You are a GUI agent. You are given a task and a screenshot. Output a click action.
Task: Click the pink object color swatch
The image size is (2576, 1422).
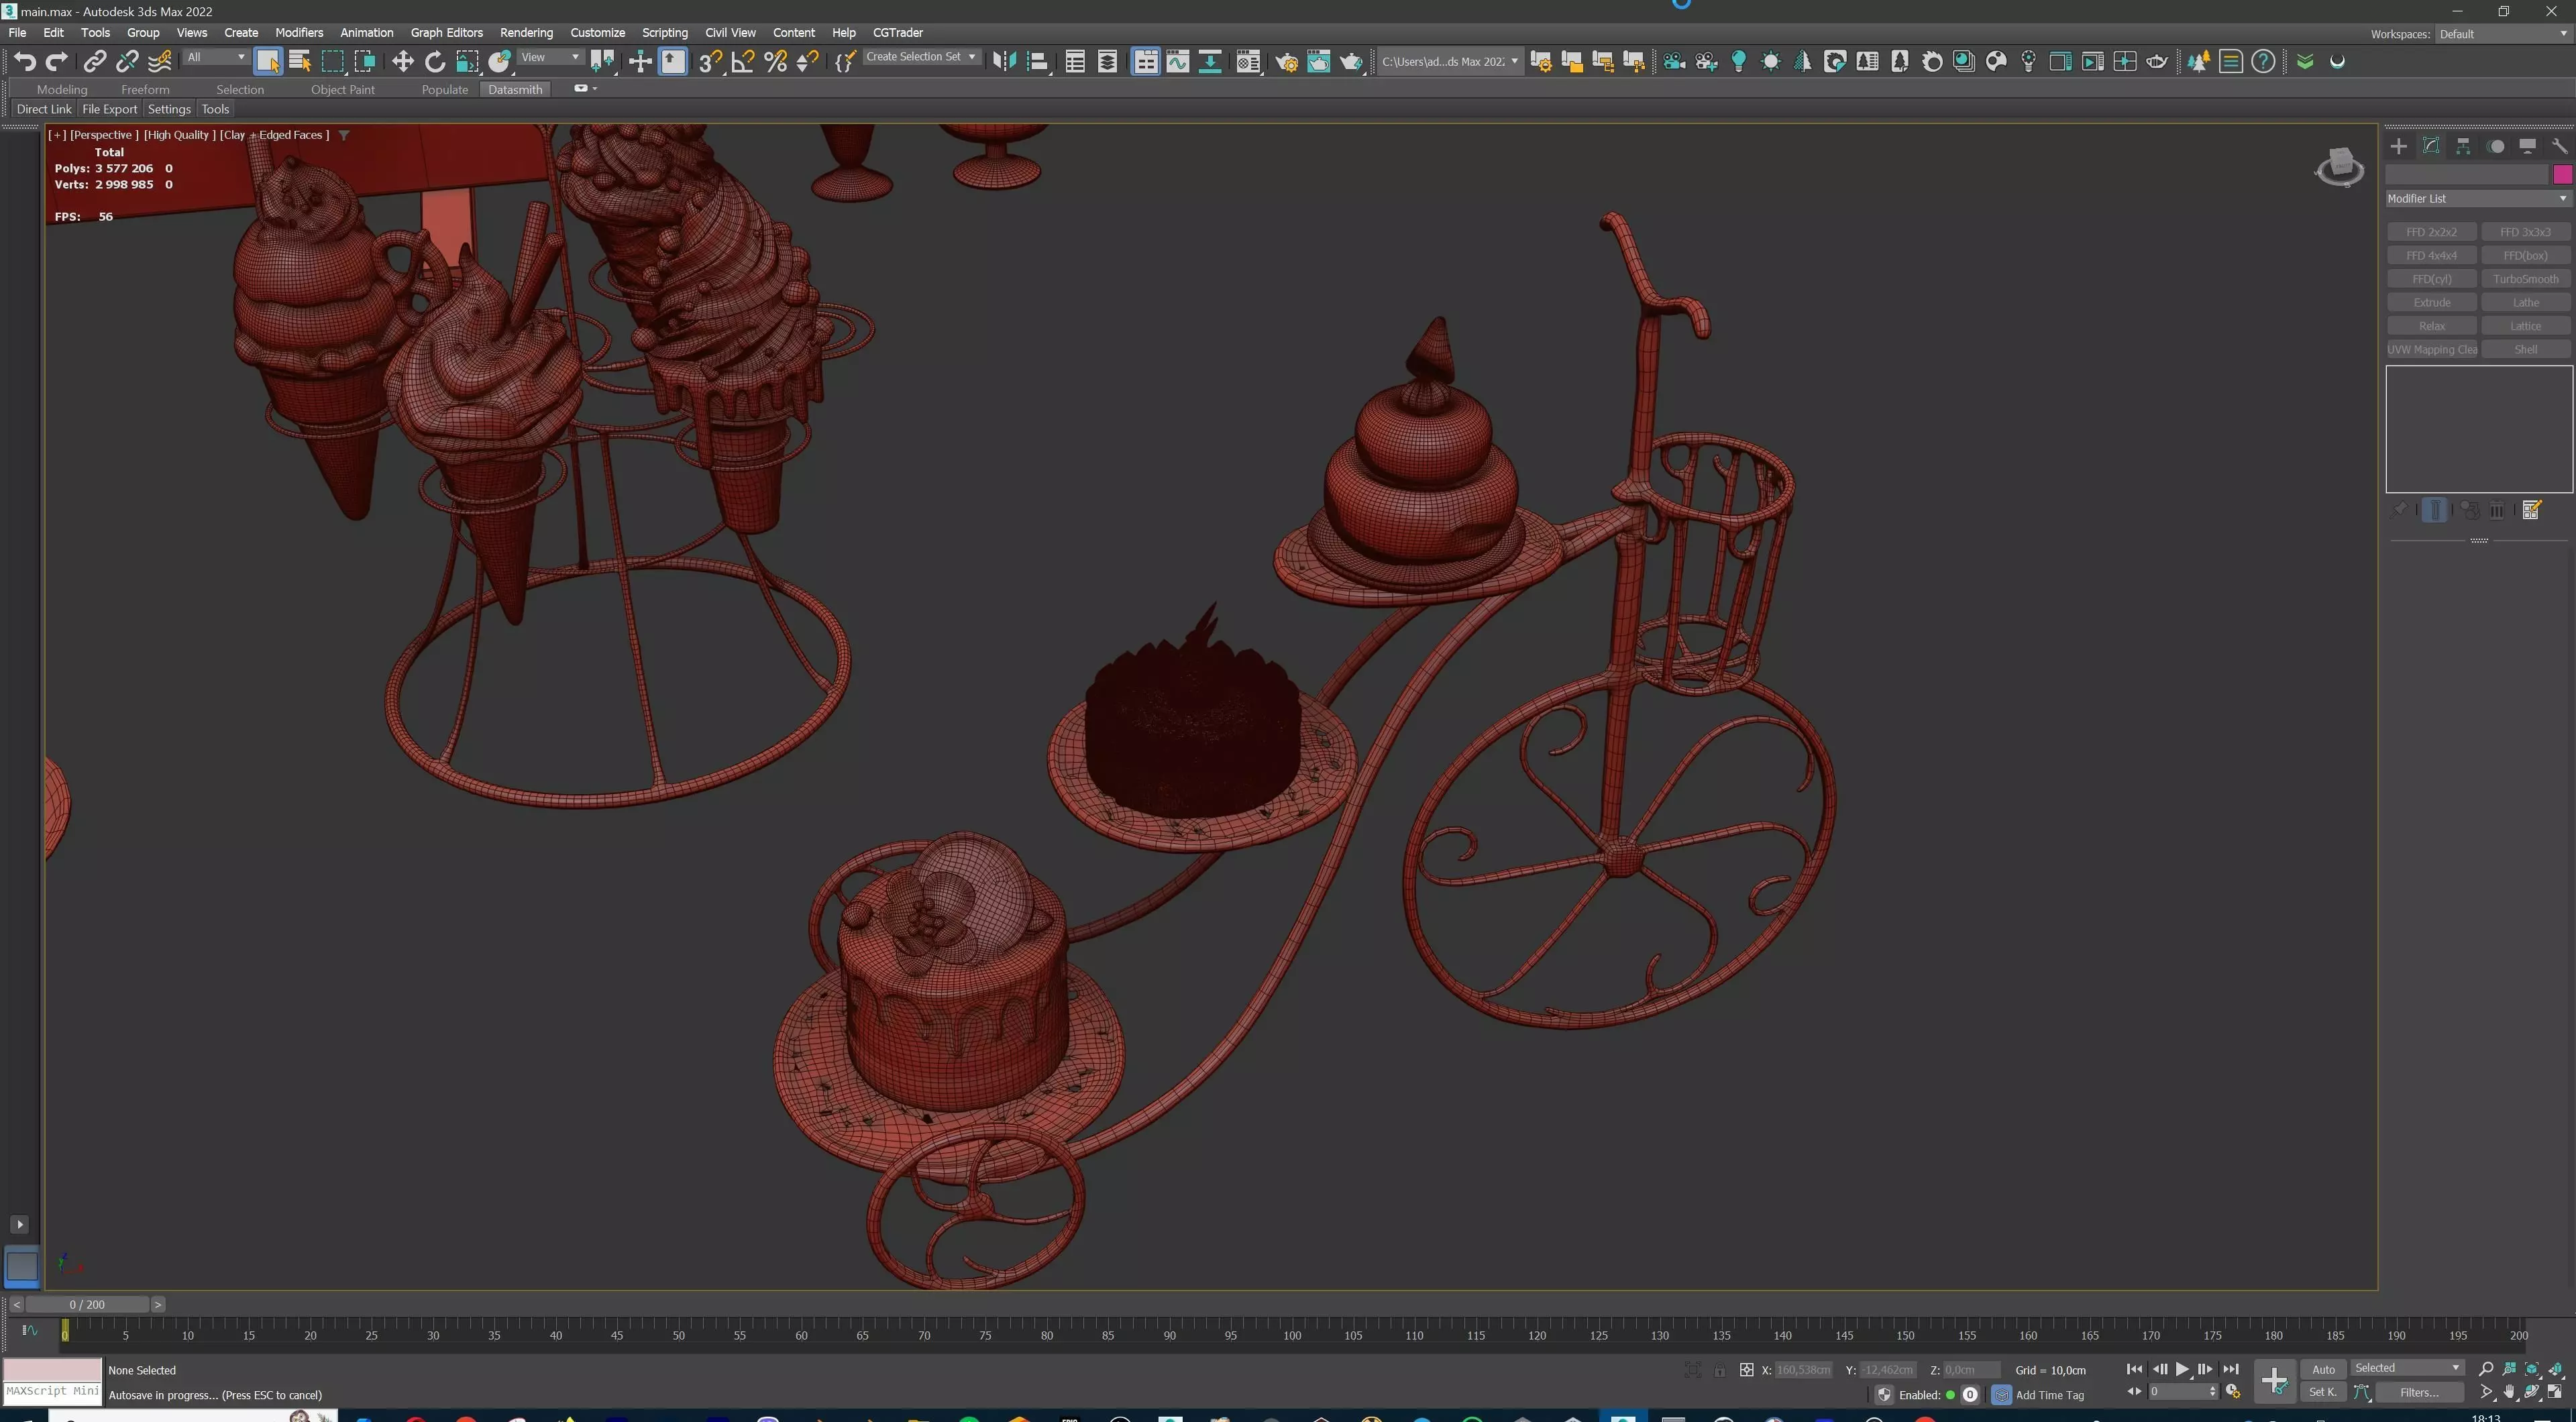click(2562, 175)
